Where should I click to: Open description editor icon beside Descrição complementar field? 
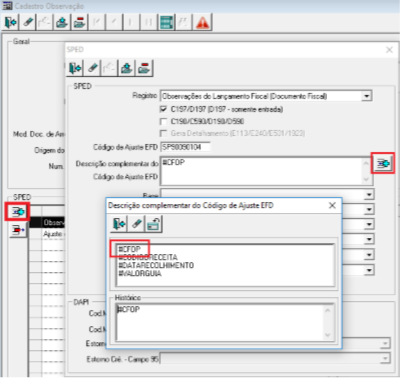383,163
